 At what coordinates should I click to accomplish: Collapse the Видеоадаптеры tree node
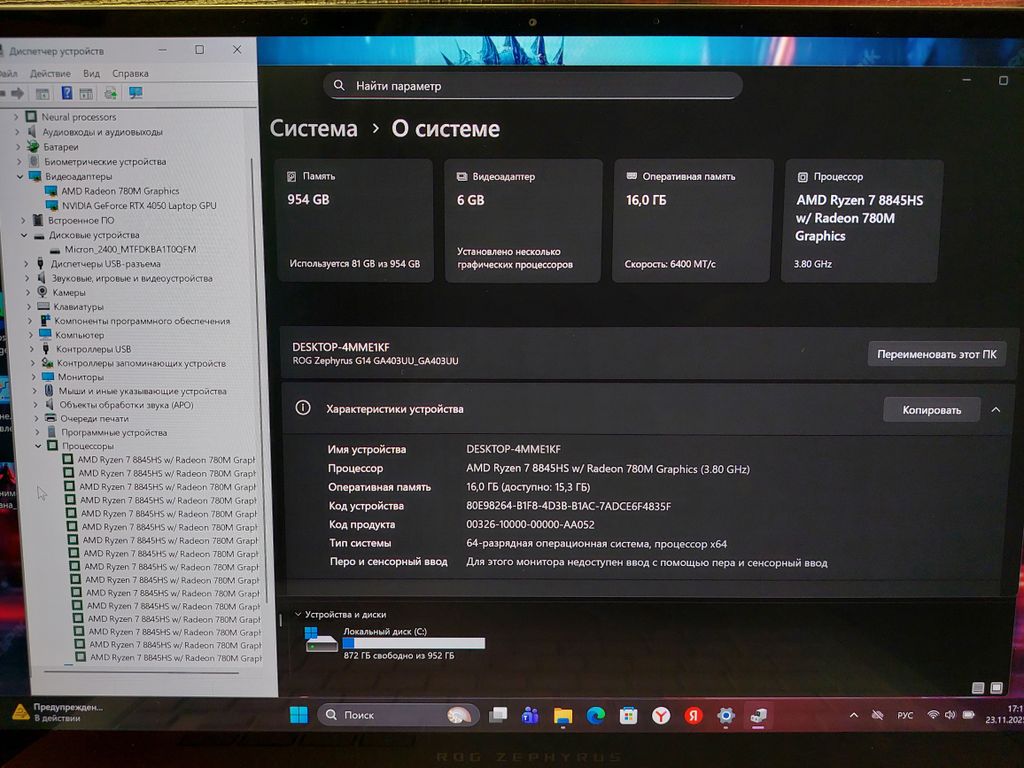click(20, 176)
